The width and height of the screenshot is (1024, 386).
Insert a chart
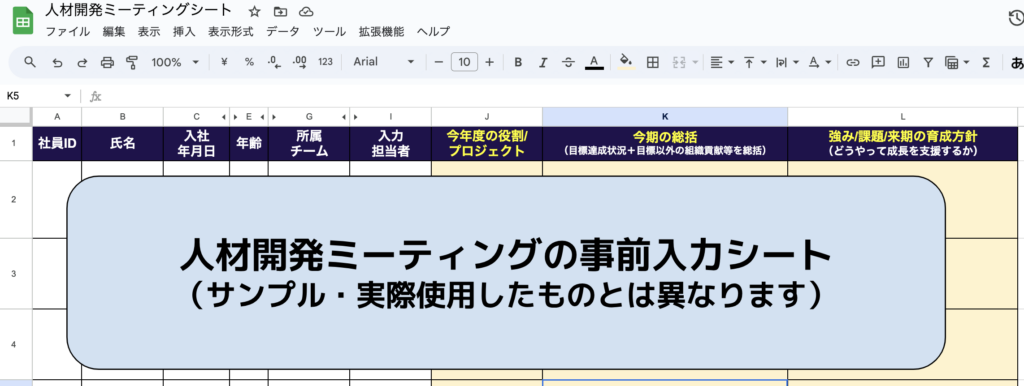tap(903, 62)
